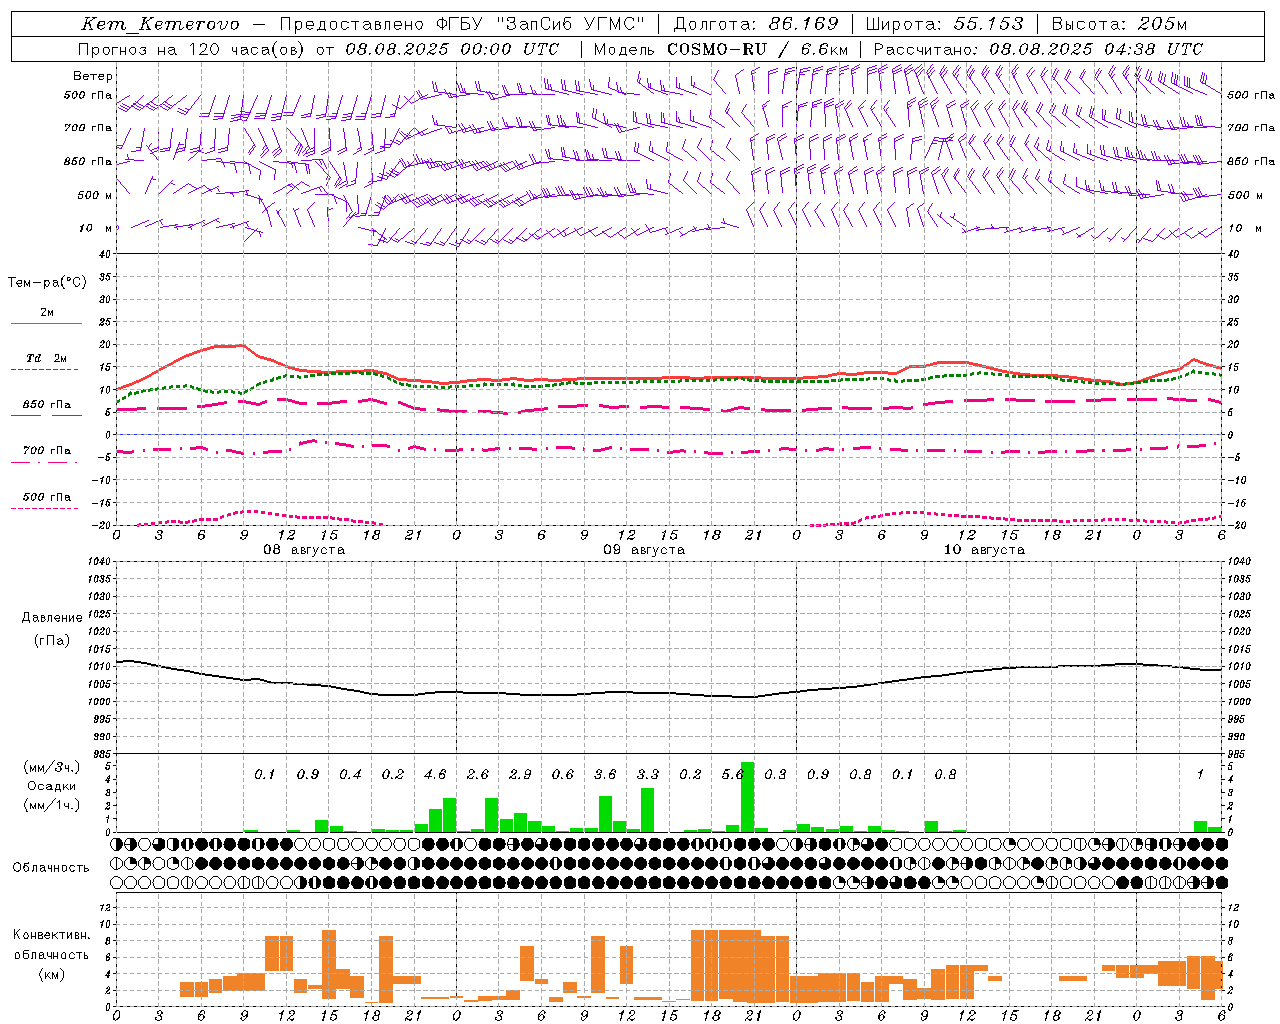Click the '09 августа' date label
This screenshot has width=1280, height=1024.
[x=644, y=550]
